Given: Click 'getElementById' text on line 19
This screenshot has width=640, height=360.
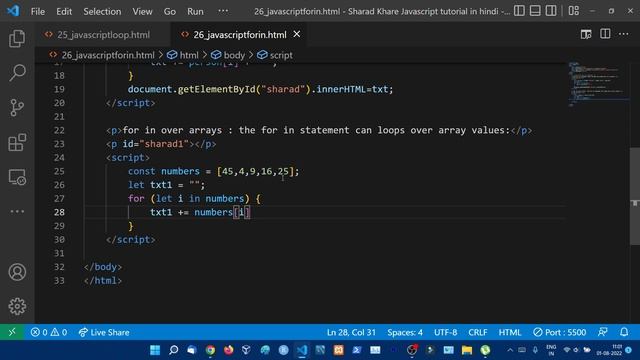Looking at the screenshot, I should (x=216, y=89).
